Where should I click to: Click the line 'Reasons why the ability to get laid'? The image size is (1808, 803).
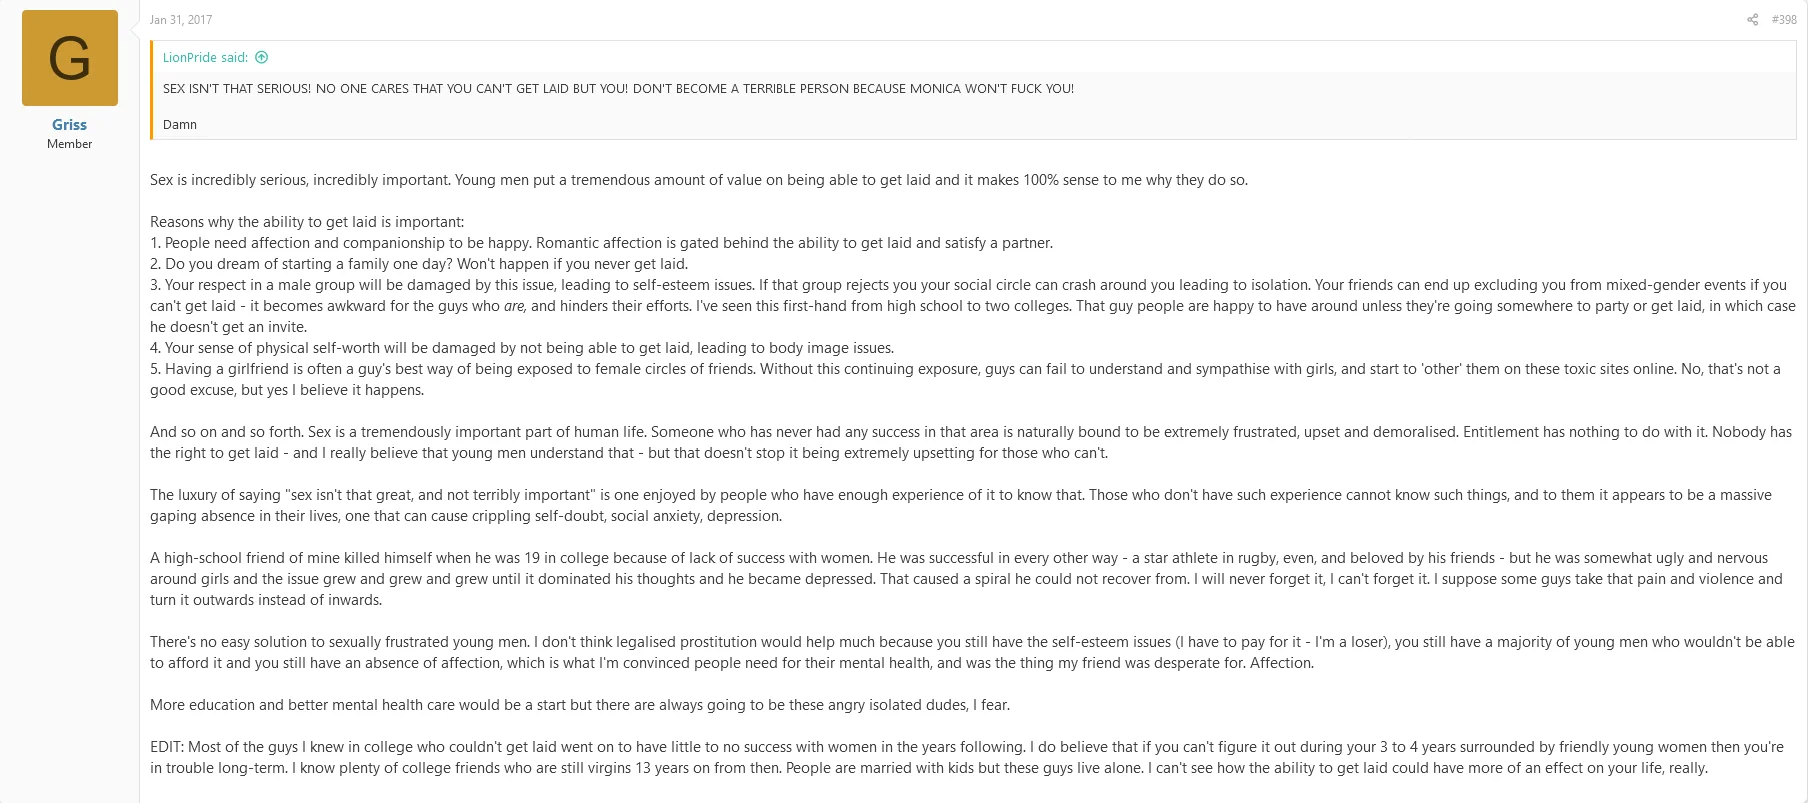[307, 222]
